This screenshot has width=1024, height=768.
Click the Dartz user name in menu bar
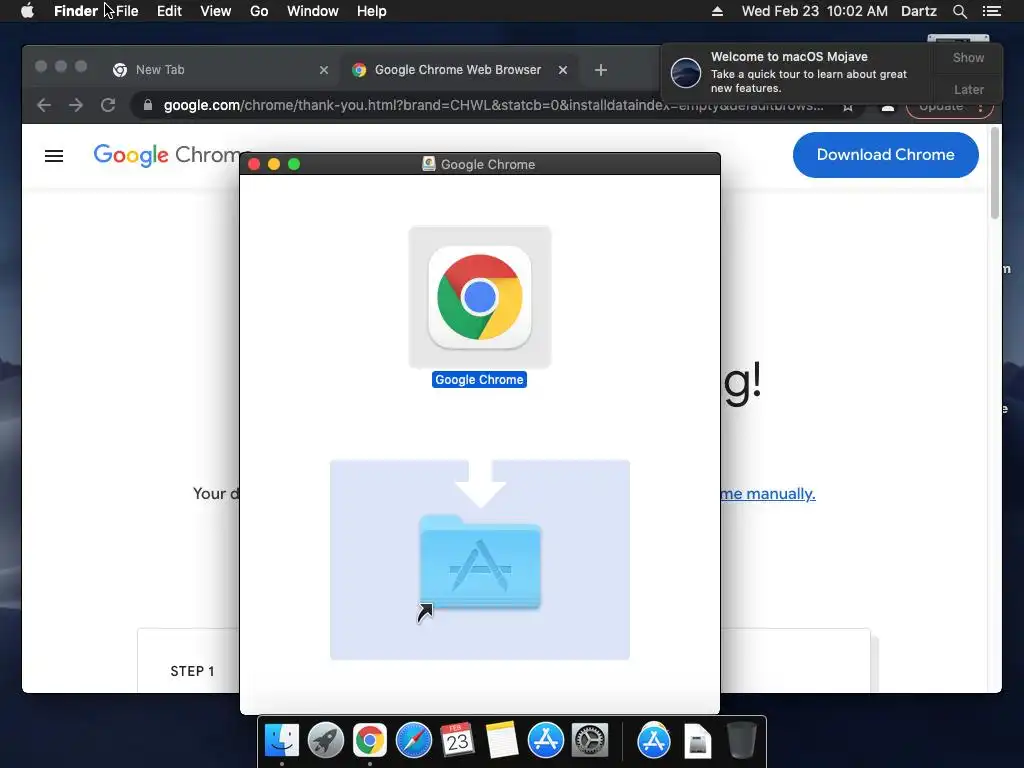coord(918,11)
